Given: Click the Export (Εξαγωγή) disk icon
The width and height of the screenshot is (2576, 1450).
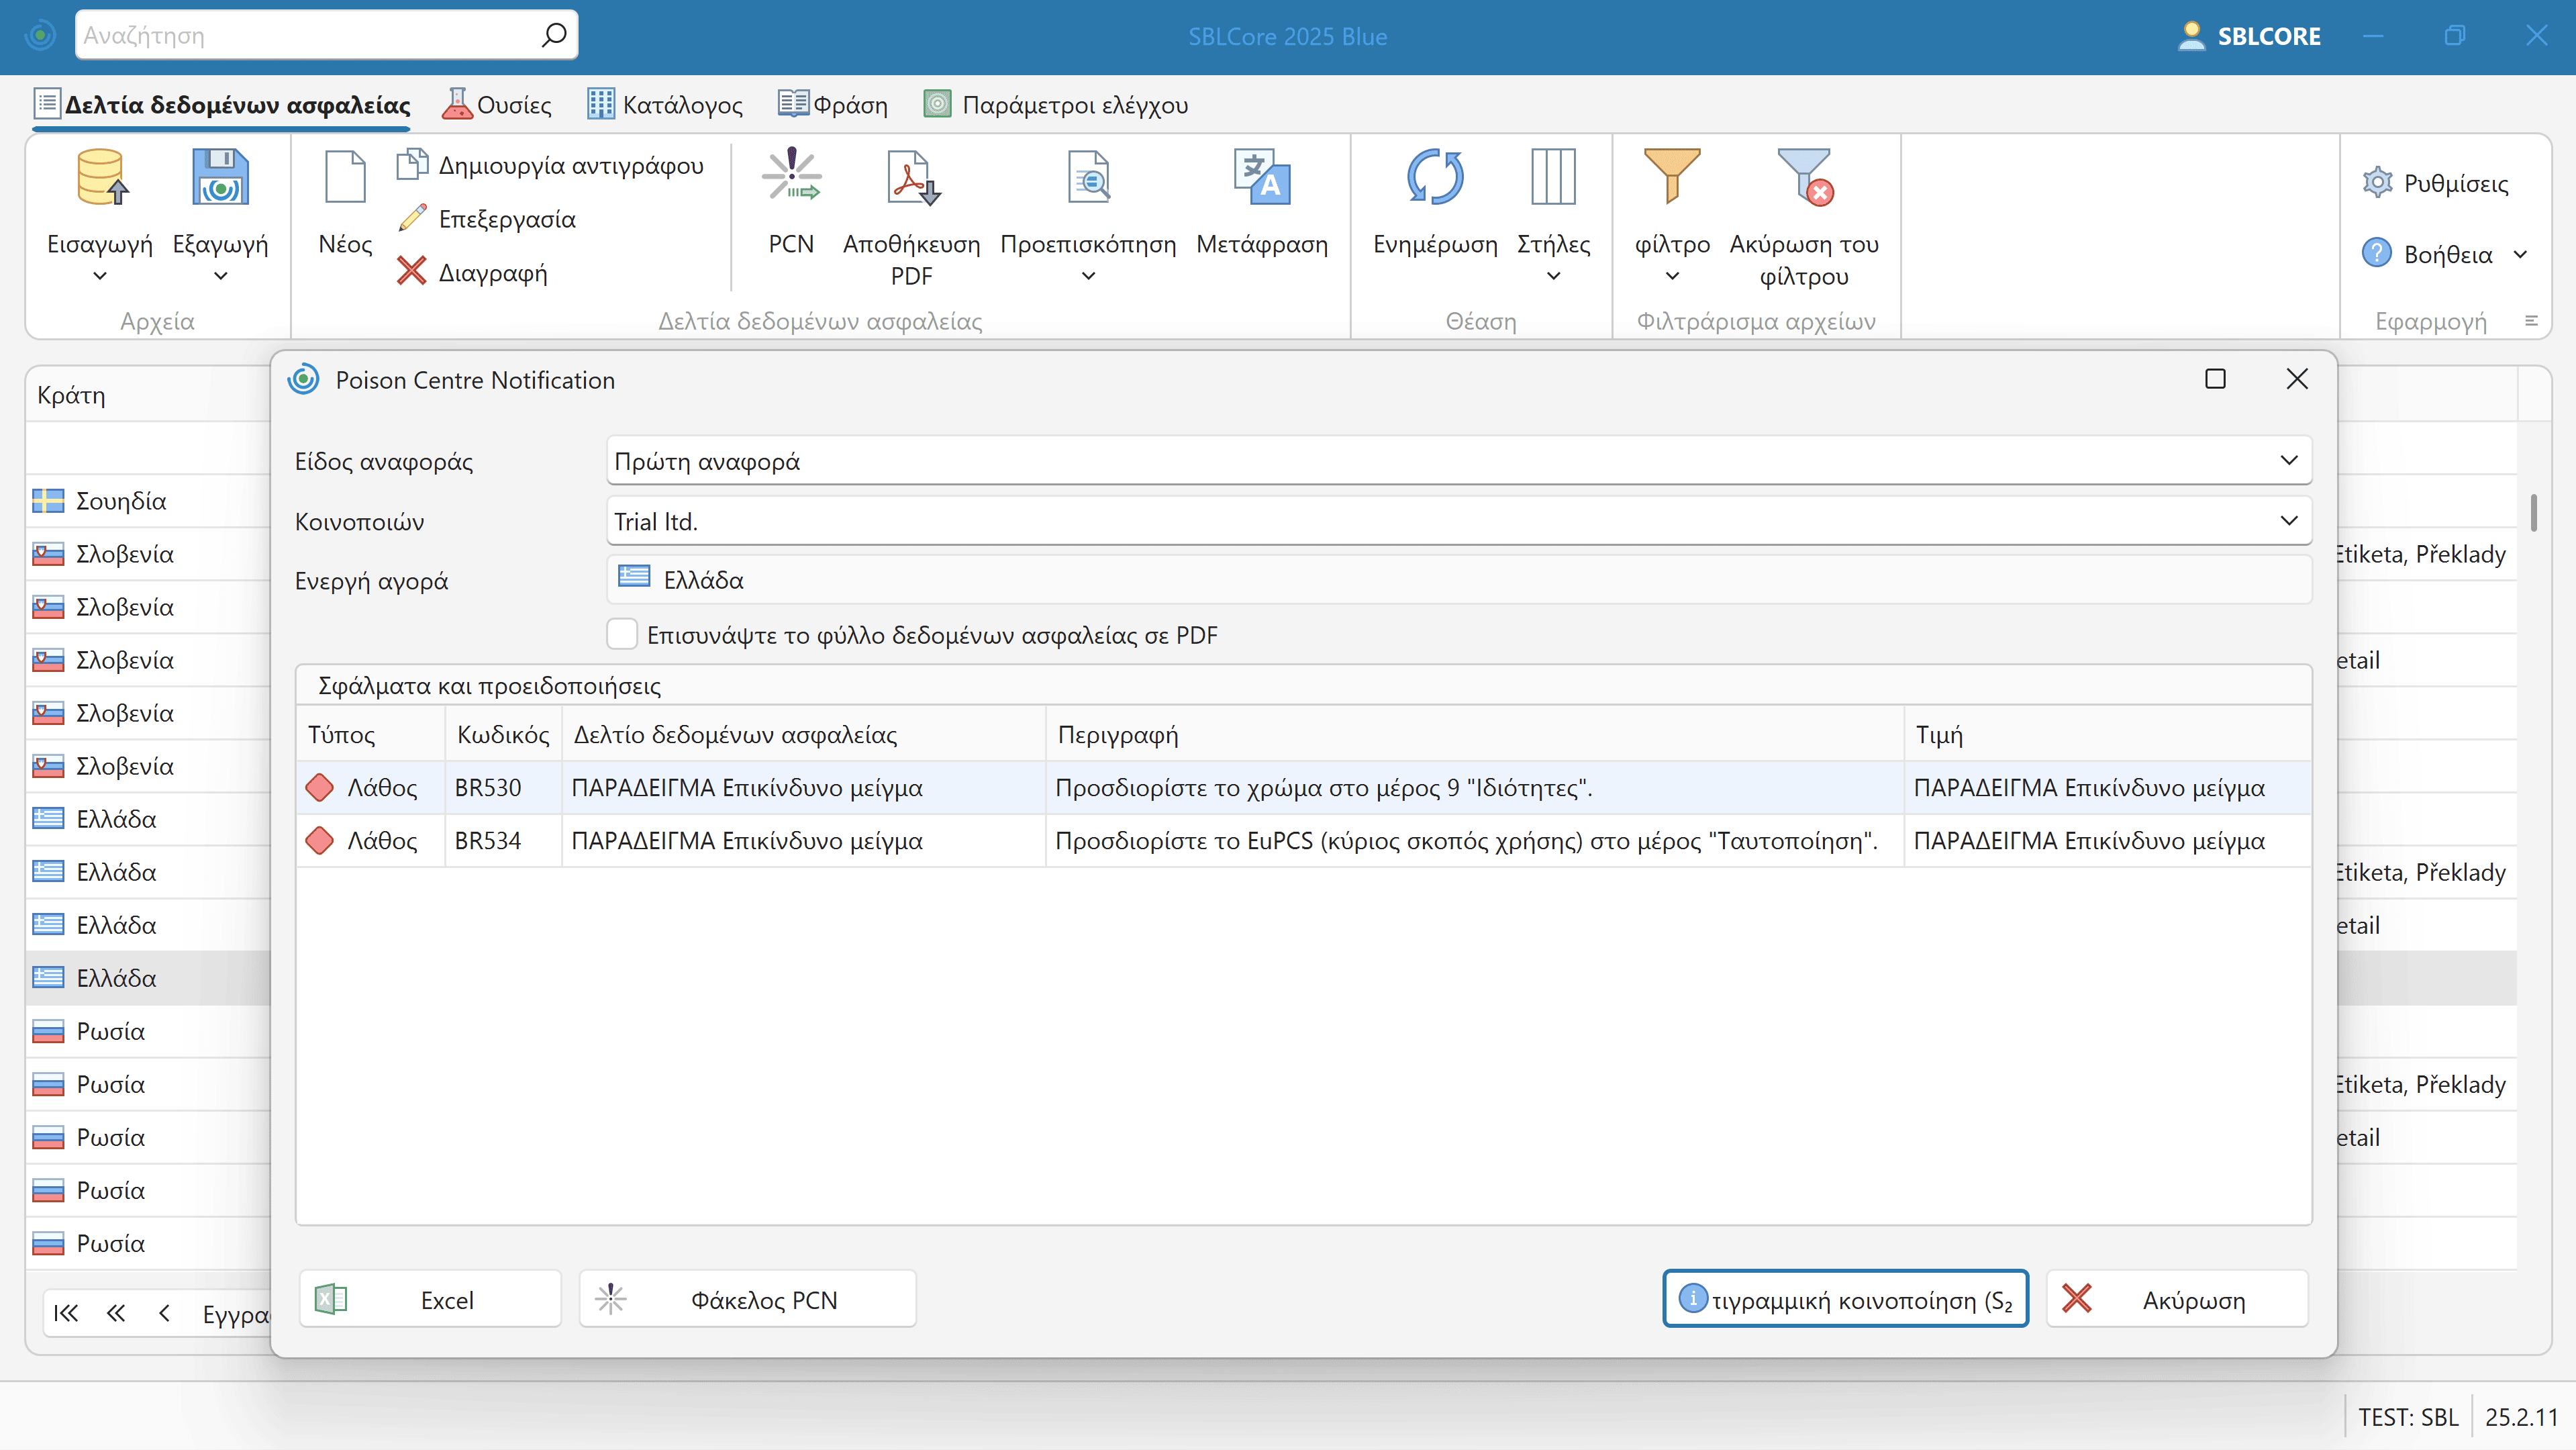Looking at the screenshot, I should (x=220, y=177).
